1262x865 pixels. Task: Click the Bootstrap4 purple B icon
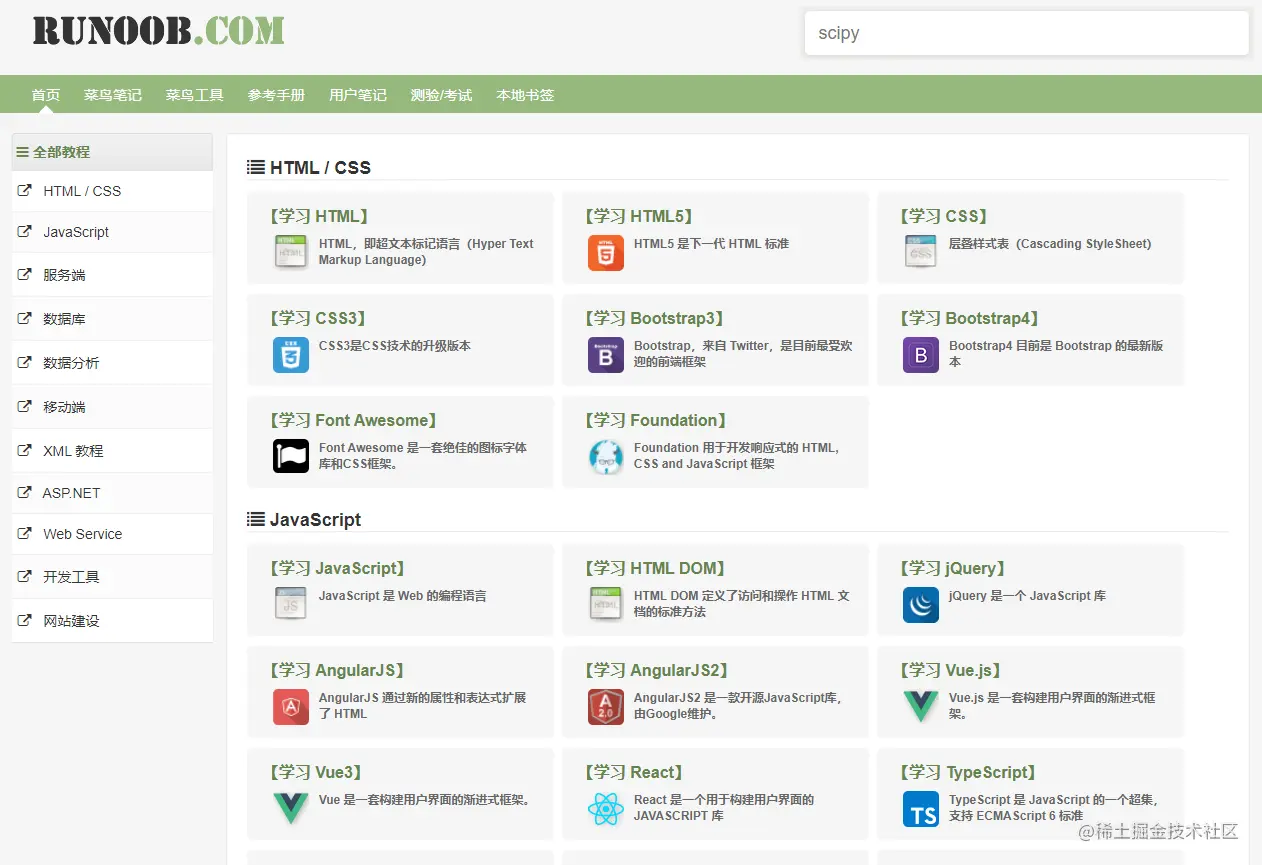921,354
